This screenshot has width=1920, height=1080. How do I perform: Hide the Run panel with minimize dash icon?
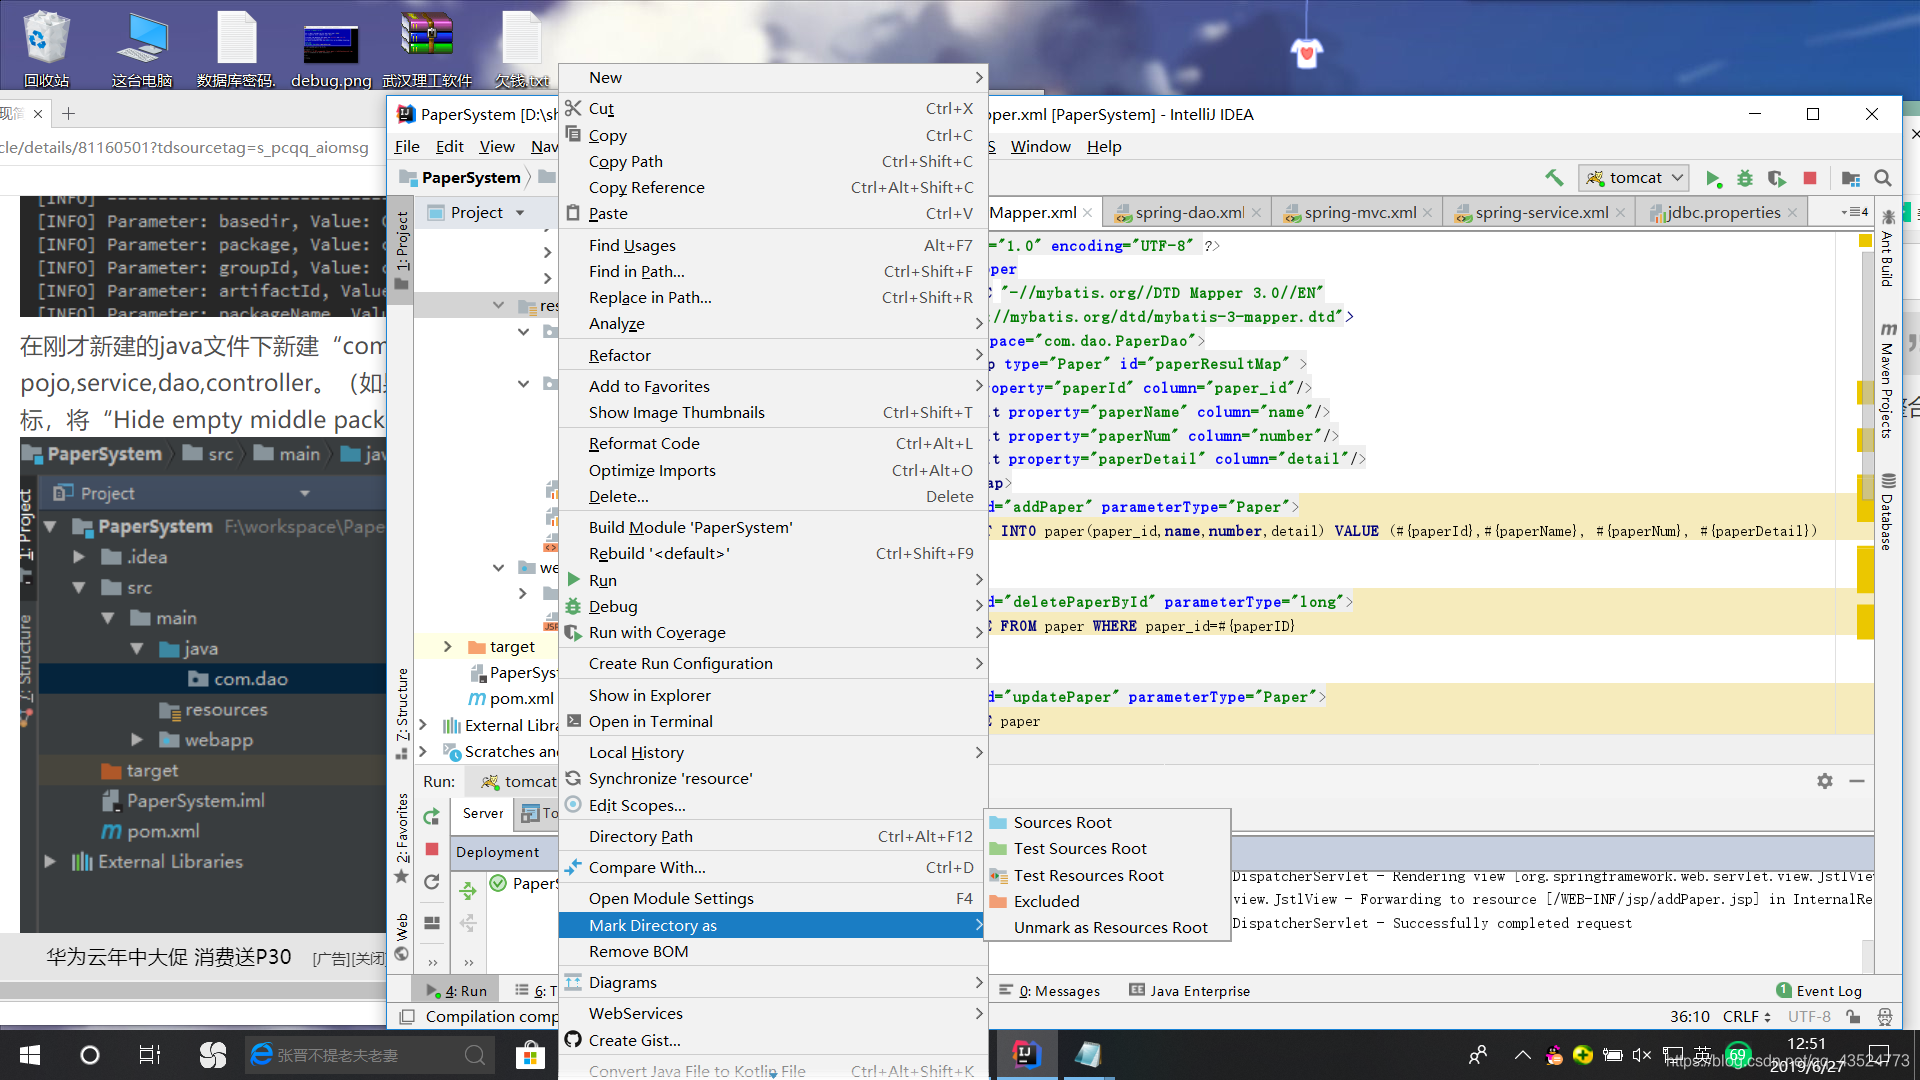point(1857,781)
